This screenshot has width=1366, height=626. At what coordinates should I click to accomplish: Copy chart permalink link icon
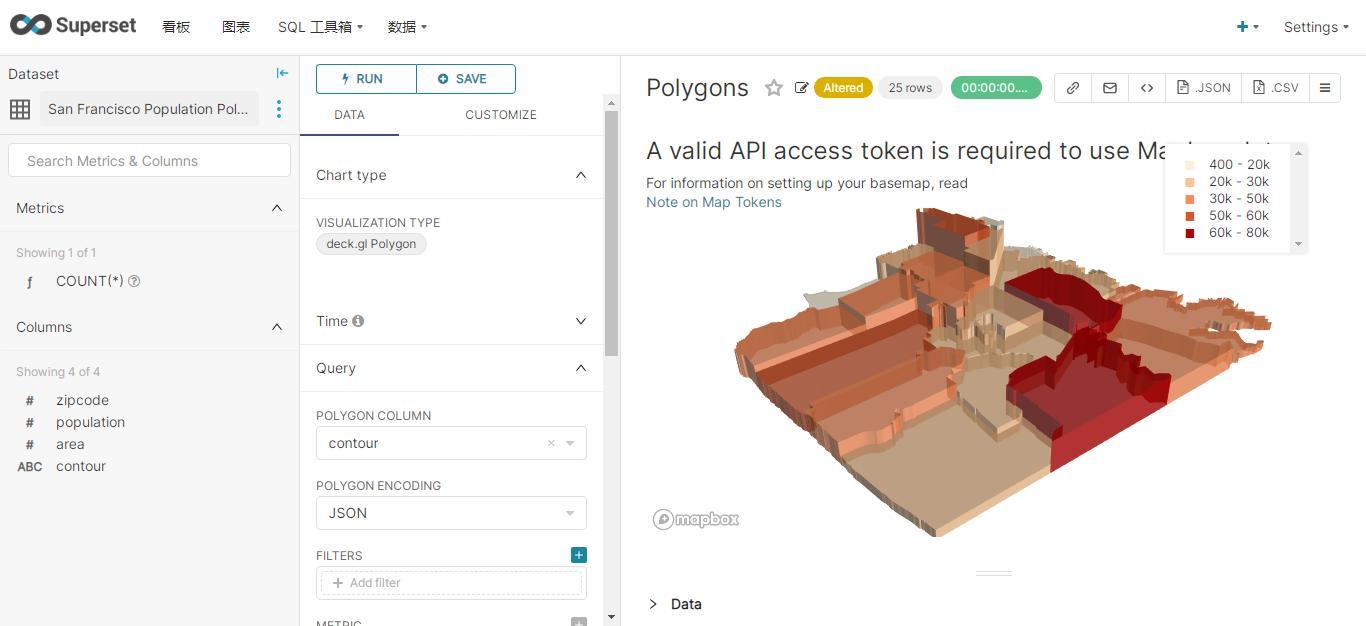click(x=1072, y=88)
